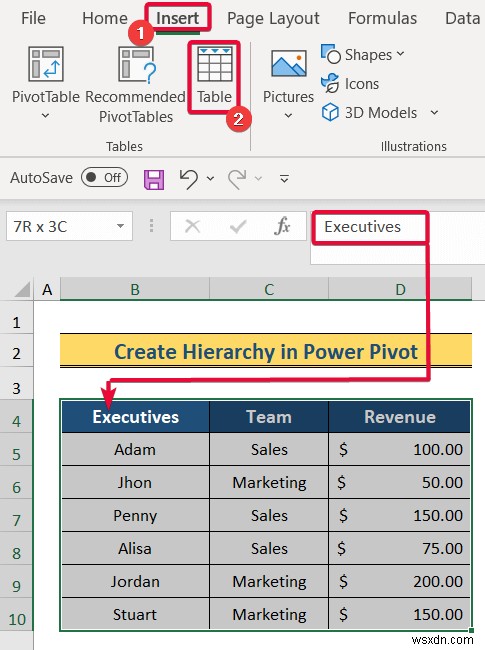Select the revenue cell showing 50.00
485x650 pixels.
coord(400,483)
